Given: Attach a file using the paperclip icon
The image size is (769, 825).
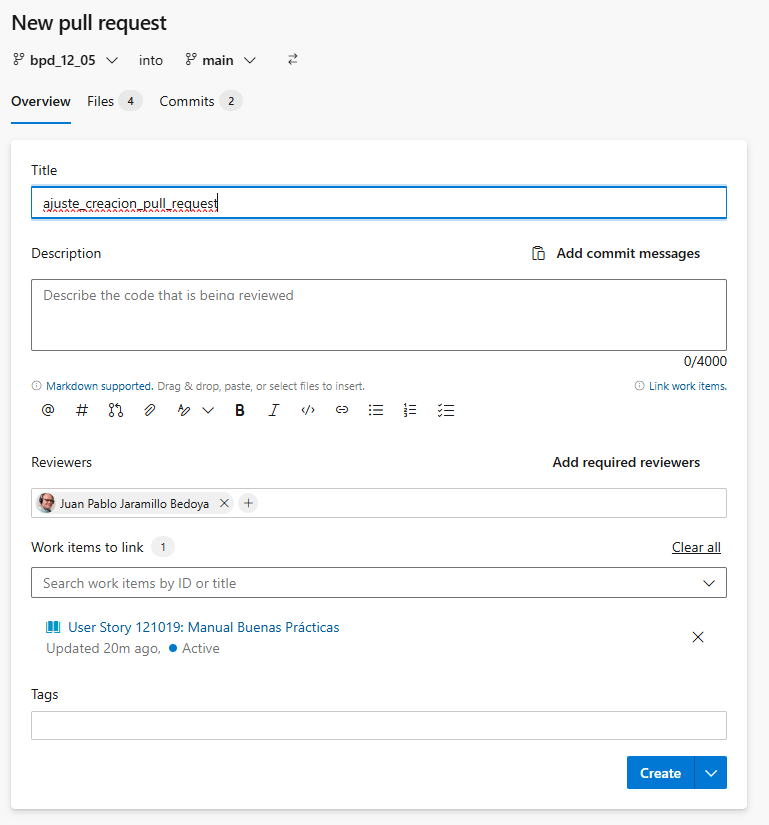Looking at the screenshot, I should 149,410.
